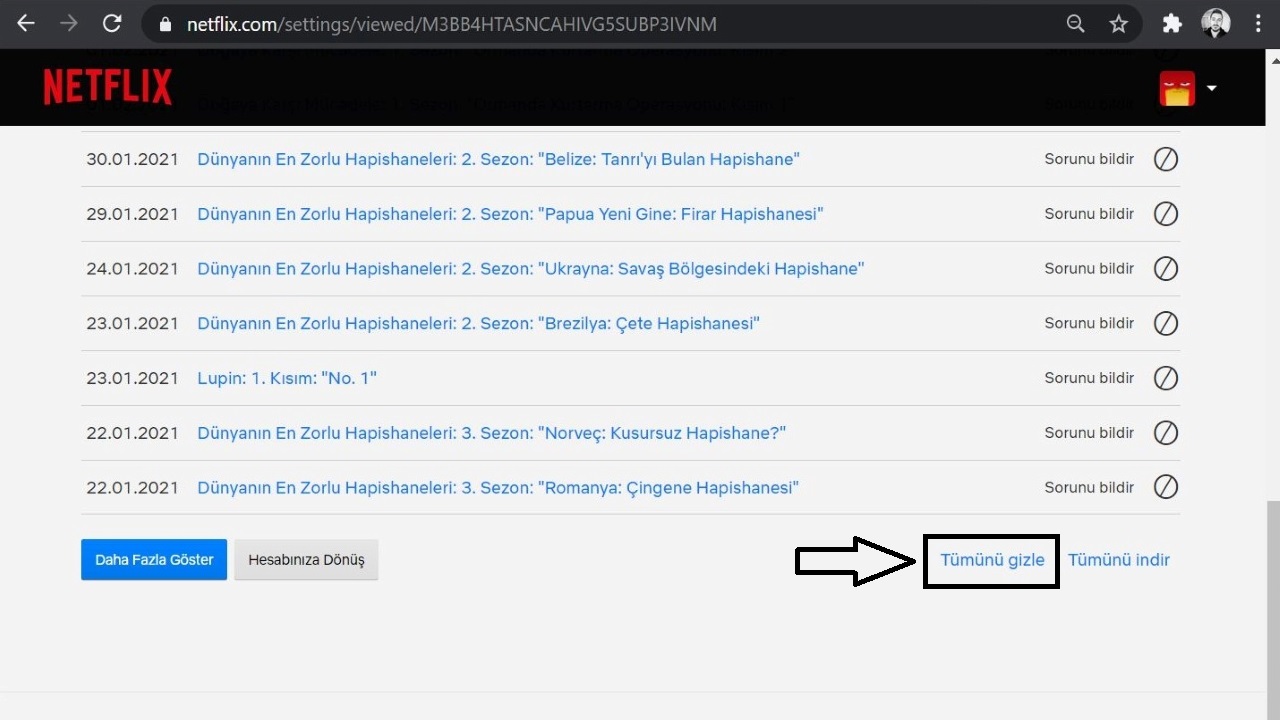This screenshot has height=720, width=1280.
Task: Hide the Belize episode from history
Action: coord(1165,159)
